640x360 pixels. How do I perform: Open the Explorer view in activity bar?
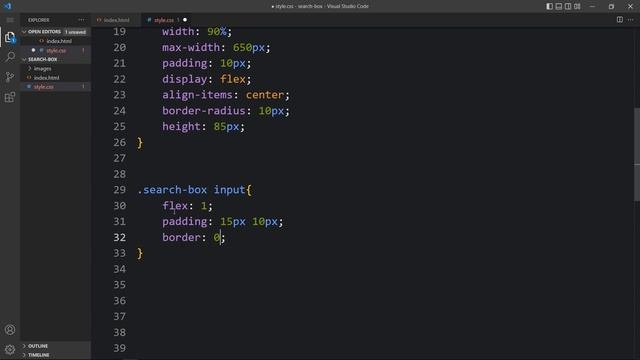click(x=10, y=38)
